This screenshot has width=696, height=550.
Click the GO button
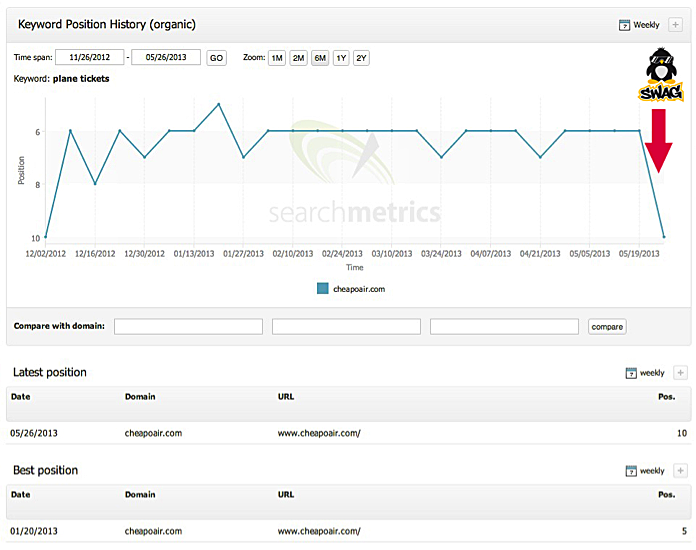pyautogui.click(x=216, y=58)
